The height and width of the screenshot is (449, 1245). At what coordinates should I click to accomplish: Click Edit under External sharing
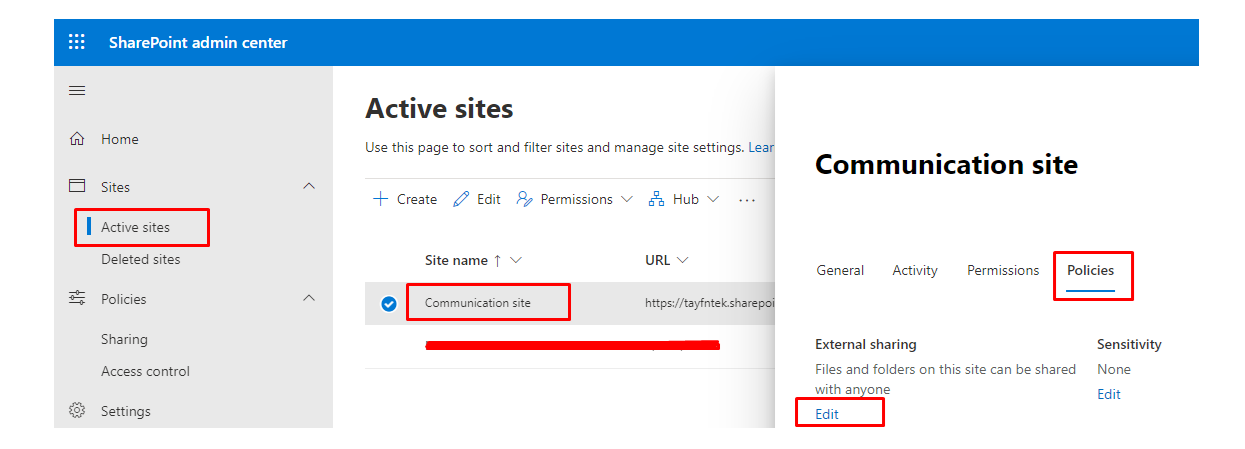827,414
